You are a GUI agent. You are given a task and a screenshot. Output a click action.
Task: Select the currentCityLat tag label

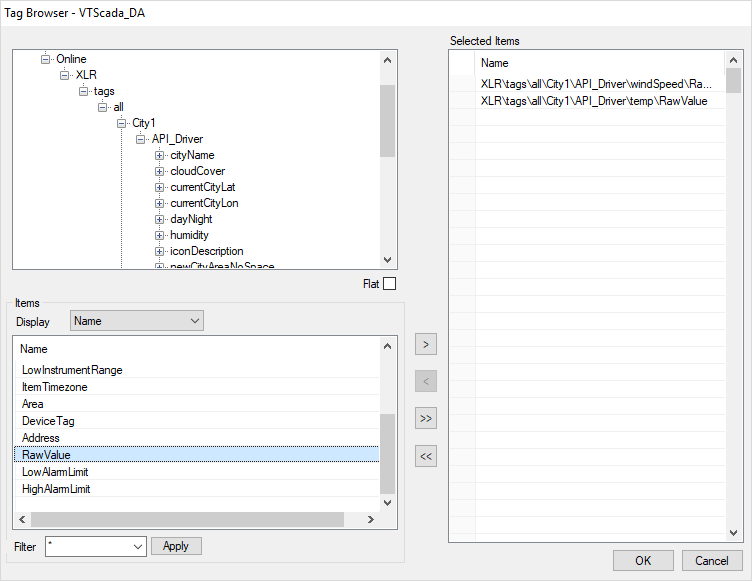[x=203, y=187]
